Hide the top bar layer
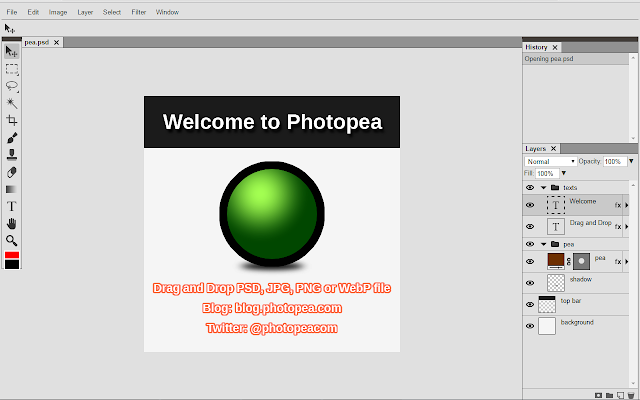 click(530, 304)
